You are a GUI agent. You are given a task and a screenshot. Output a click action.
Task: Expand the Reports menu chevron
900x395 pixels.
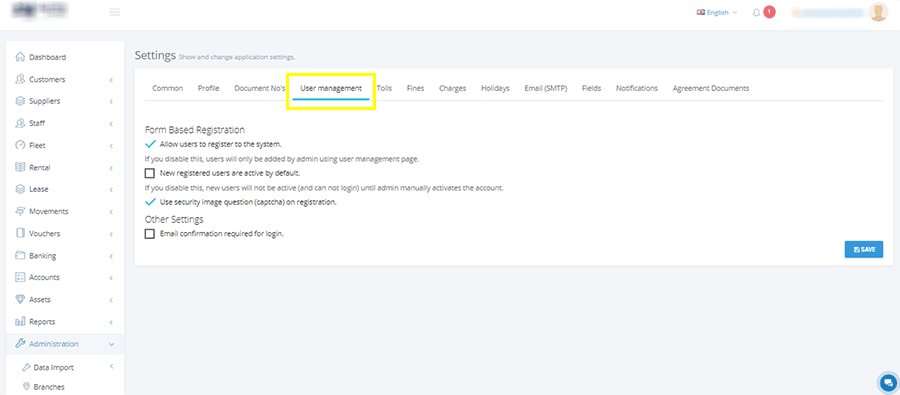[111, 322]
